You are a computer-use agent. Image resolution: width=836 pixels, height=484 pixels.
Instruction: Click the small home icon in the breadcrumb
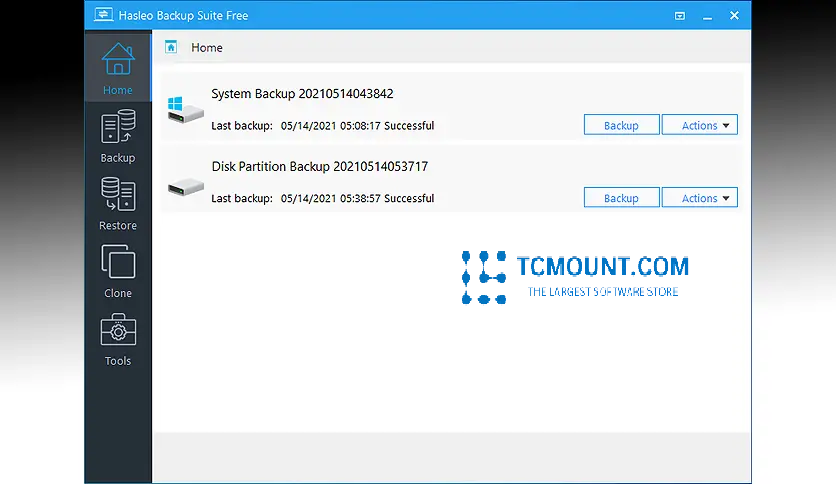tap(171, 47)
